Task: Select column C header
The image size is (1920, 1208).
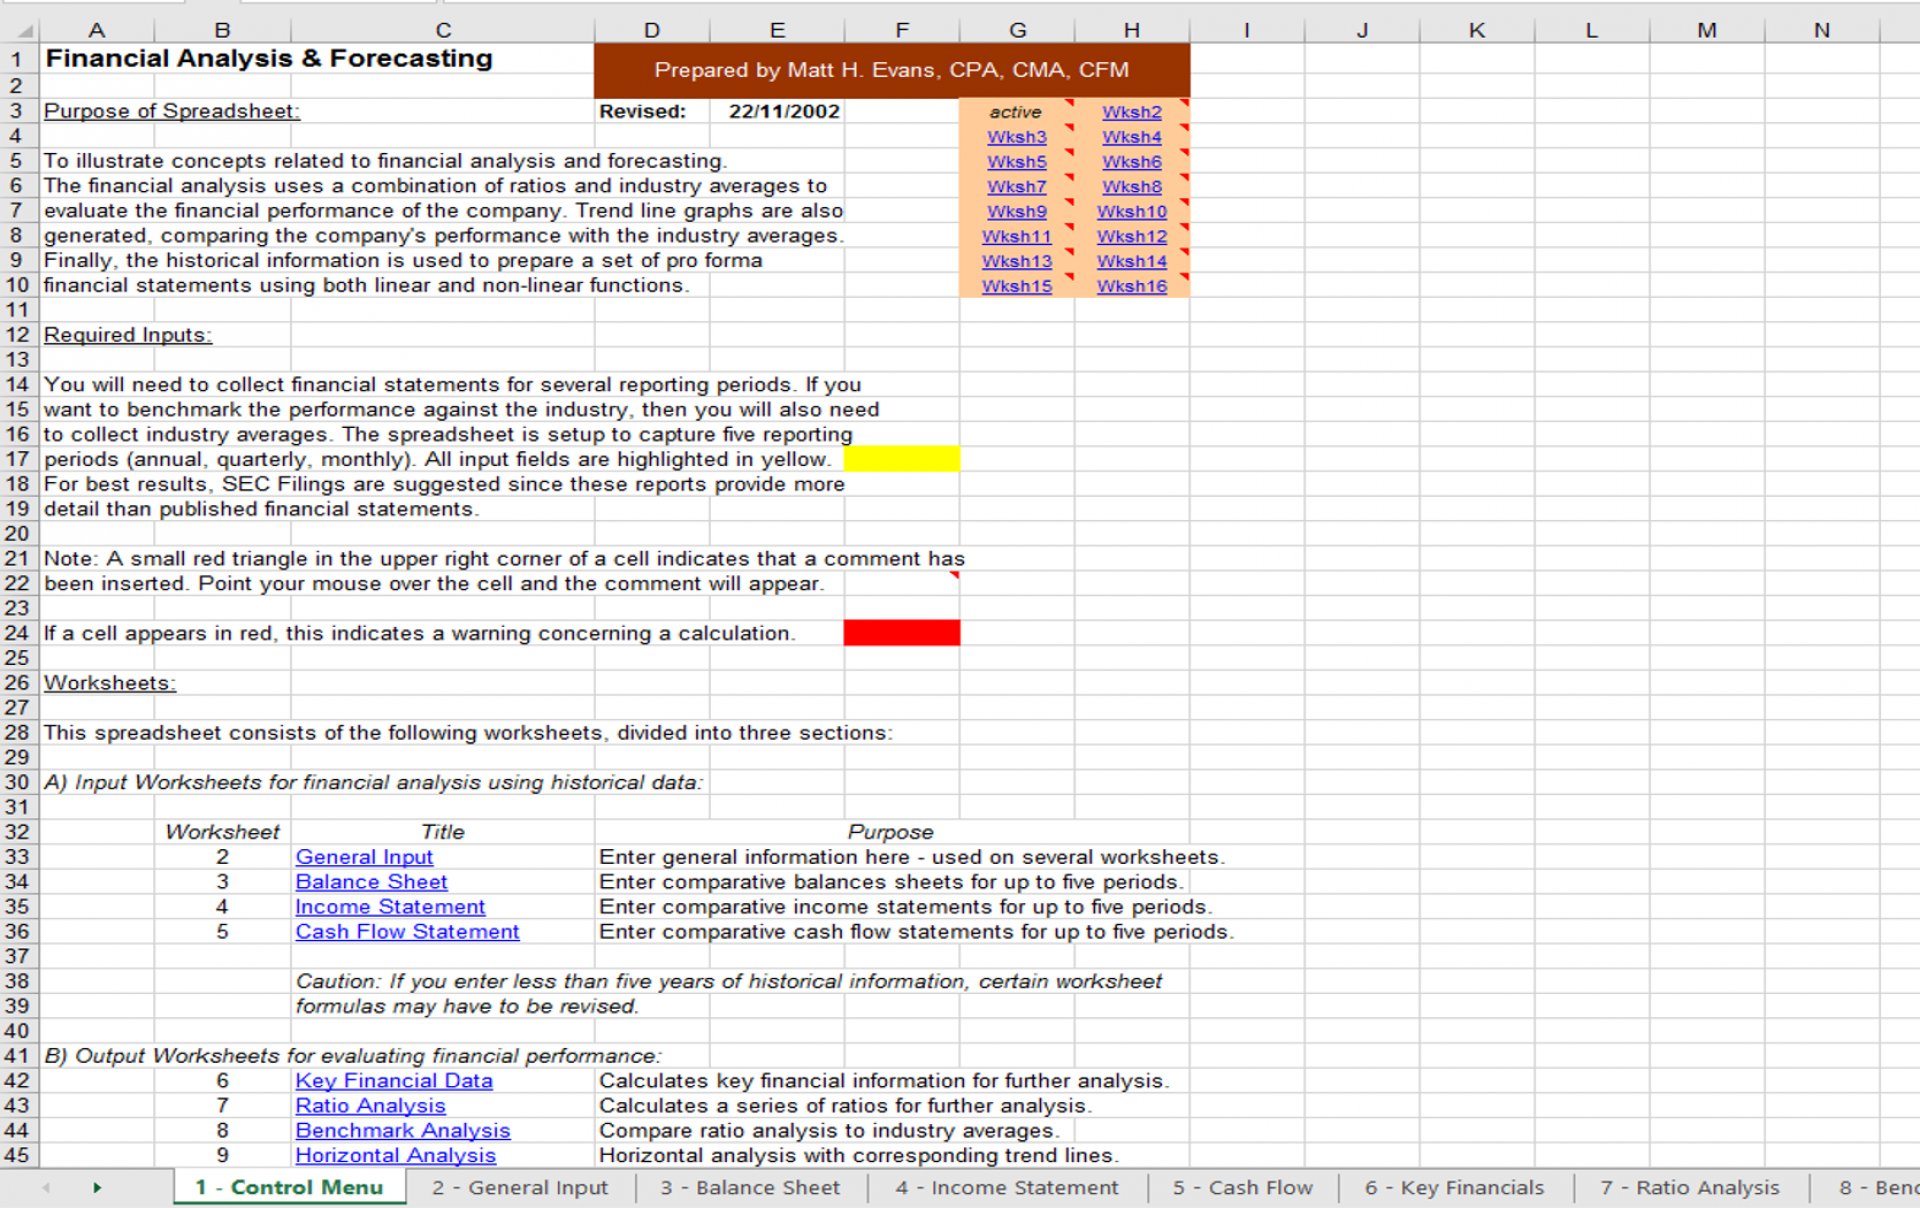Action: point(443,30)
